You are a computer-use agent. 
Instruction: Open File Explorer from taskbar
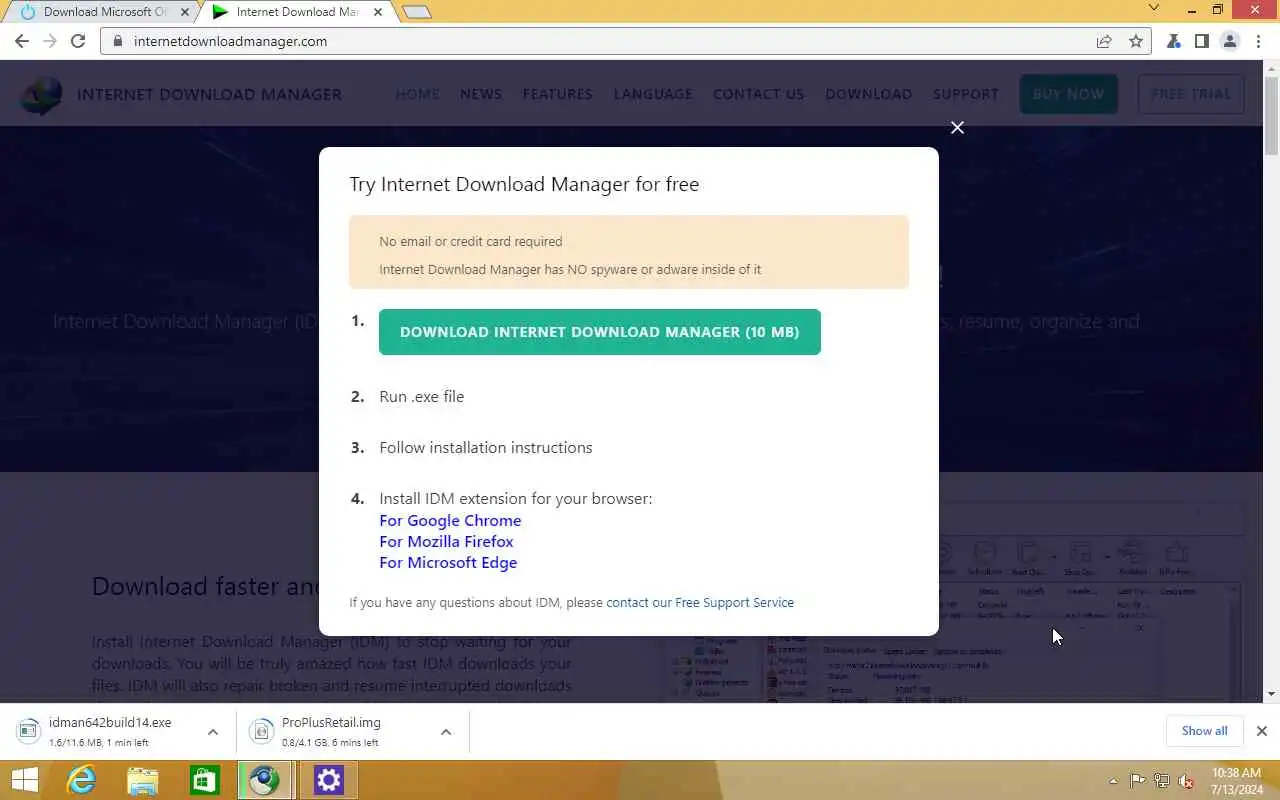click(142, 780)
